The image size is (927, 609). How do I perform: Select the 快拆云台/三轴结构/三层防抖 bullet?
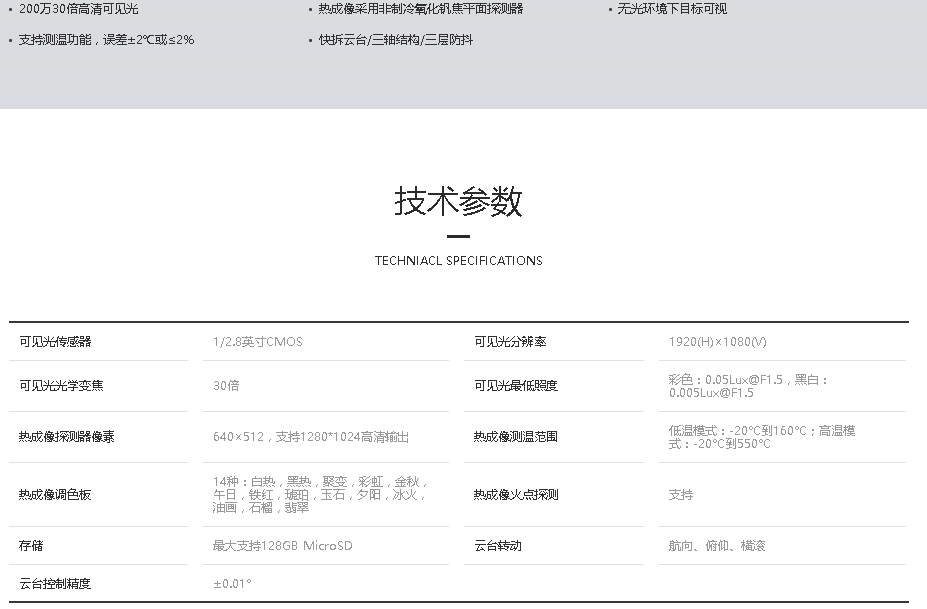396,40
